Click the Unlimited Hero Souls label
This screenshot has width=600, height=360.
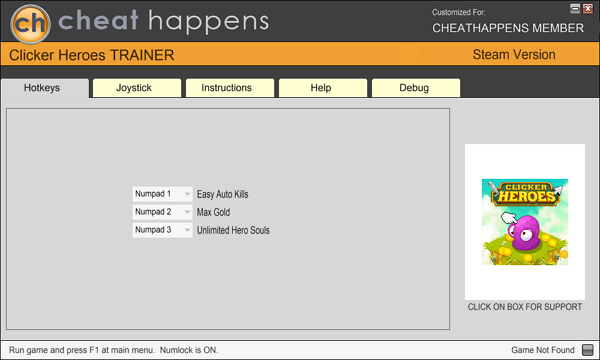[233, 230]
